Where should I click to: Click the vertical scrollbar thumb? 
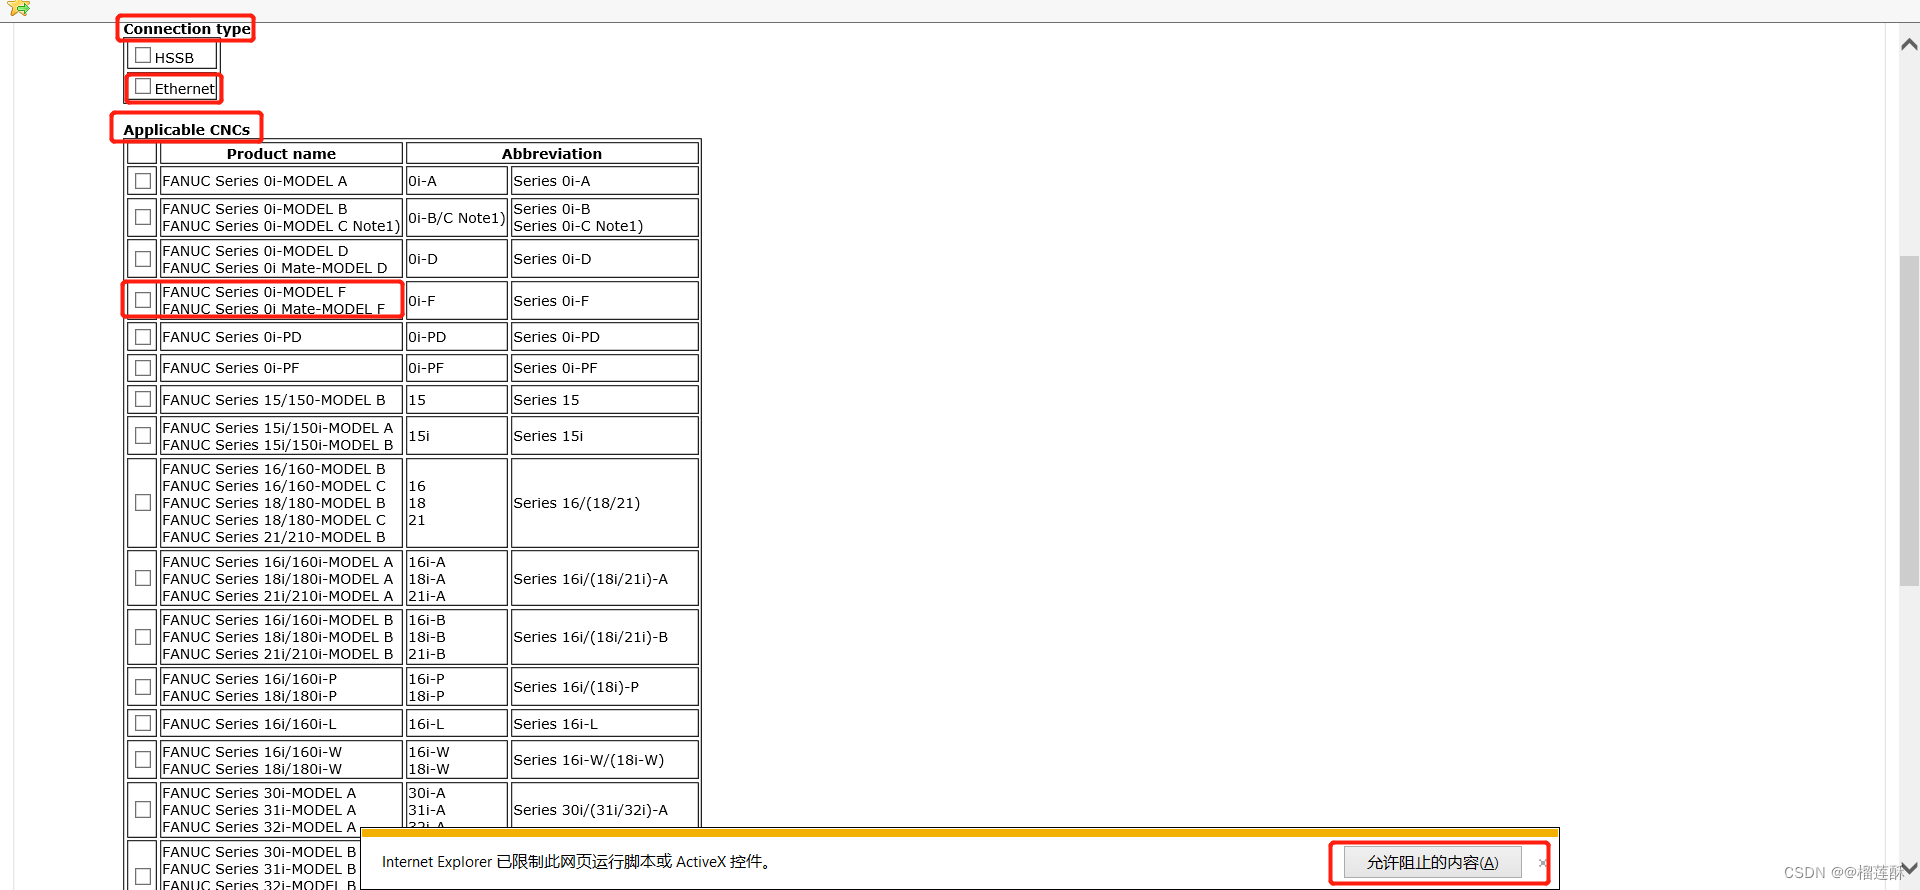click(x=1909, y=421)
